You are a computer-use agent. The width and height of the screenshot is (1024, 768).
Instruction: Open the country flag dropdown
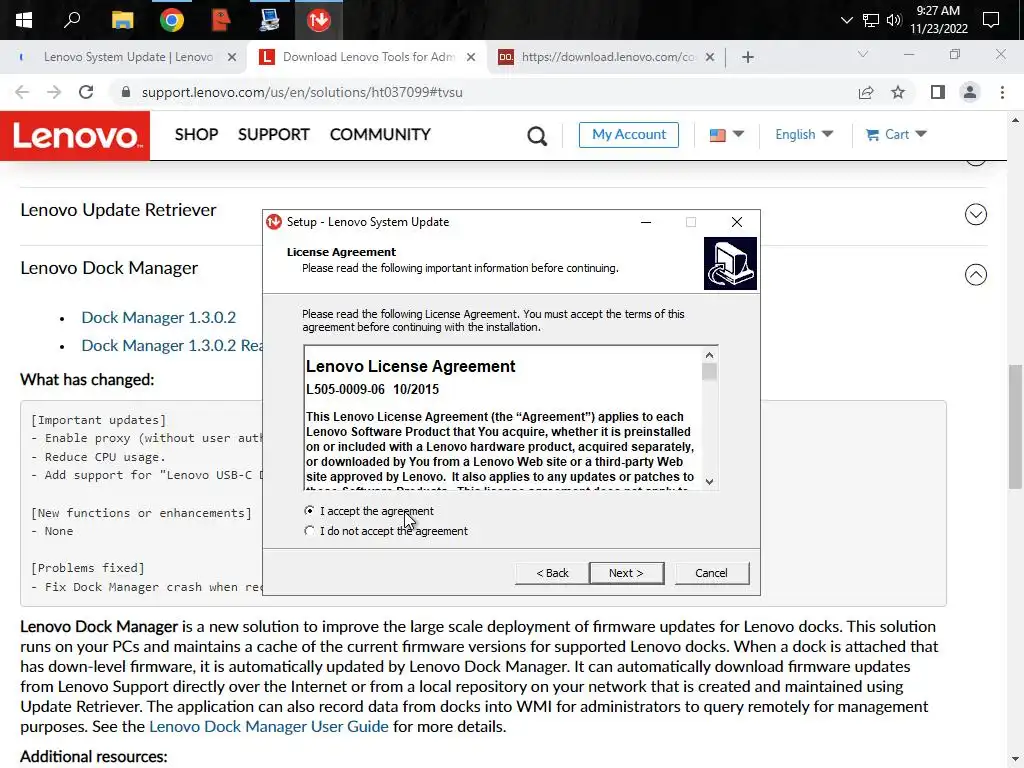pyautogui.click(x=726, y=135)
